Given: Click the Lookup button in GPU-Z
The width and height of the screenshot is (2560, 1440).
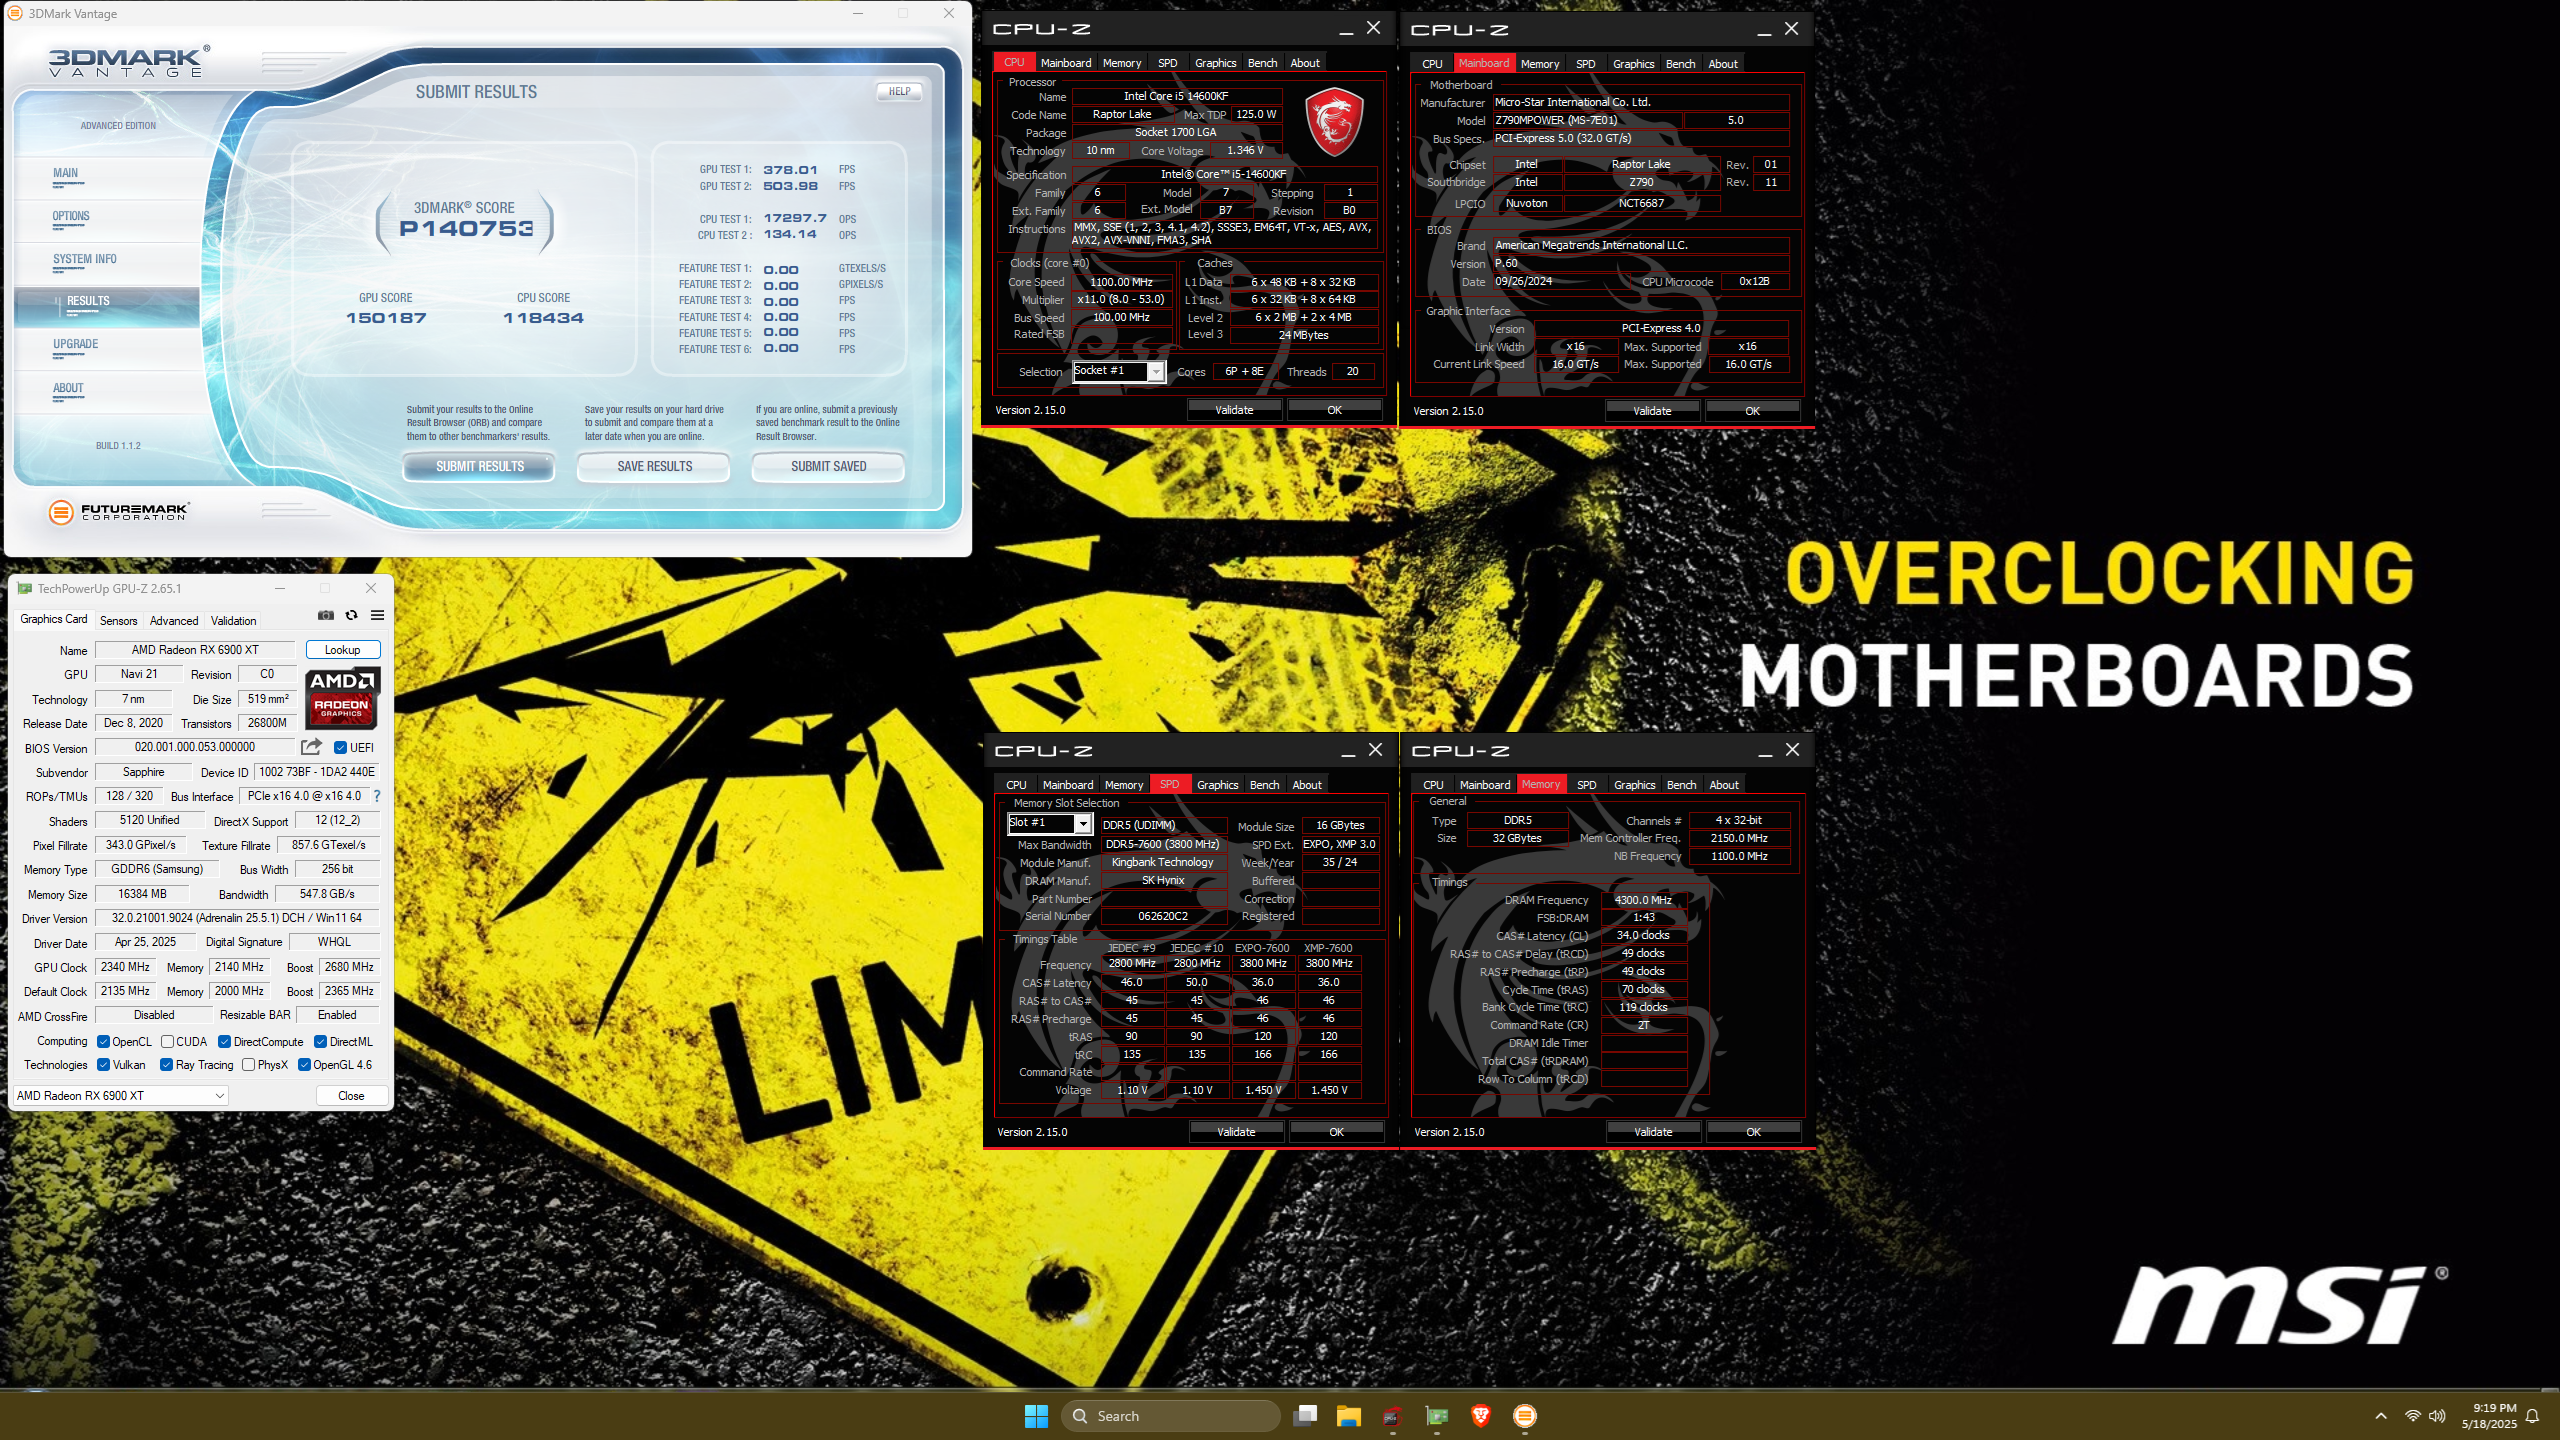Looking at the screenshot, I should click(342, 649).
